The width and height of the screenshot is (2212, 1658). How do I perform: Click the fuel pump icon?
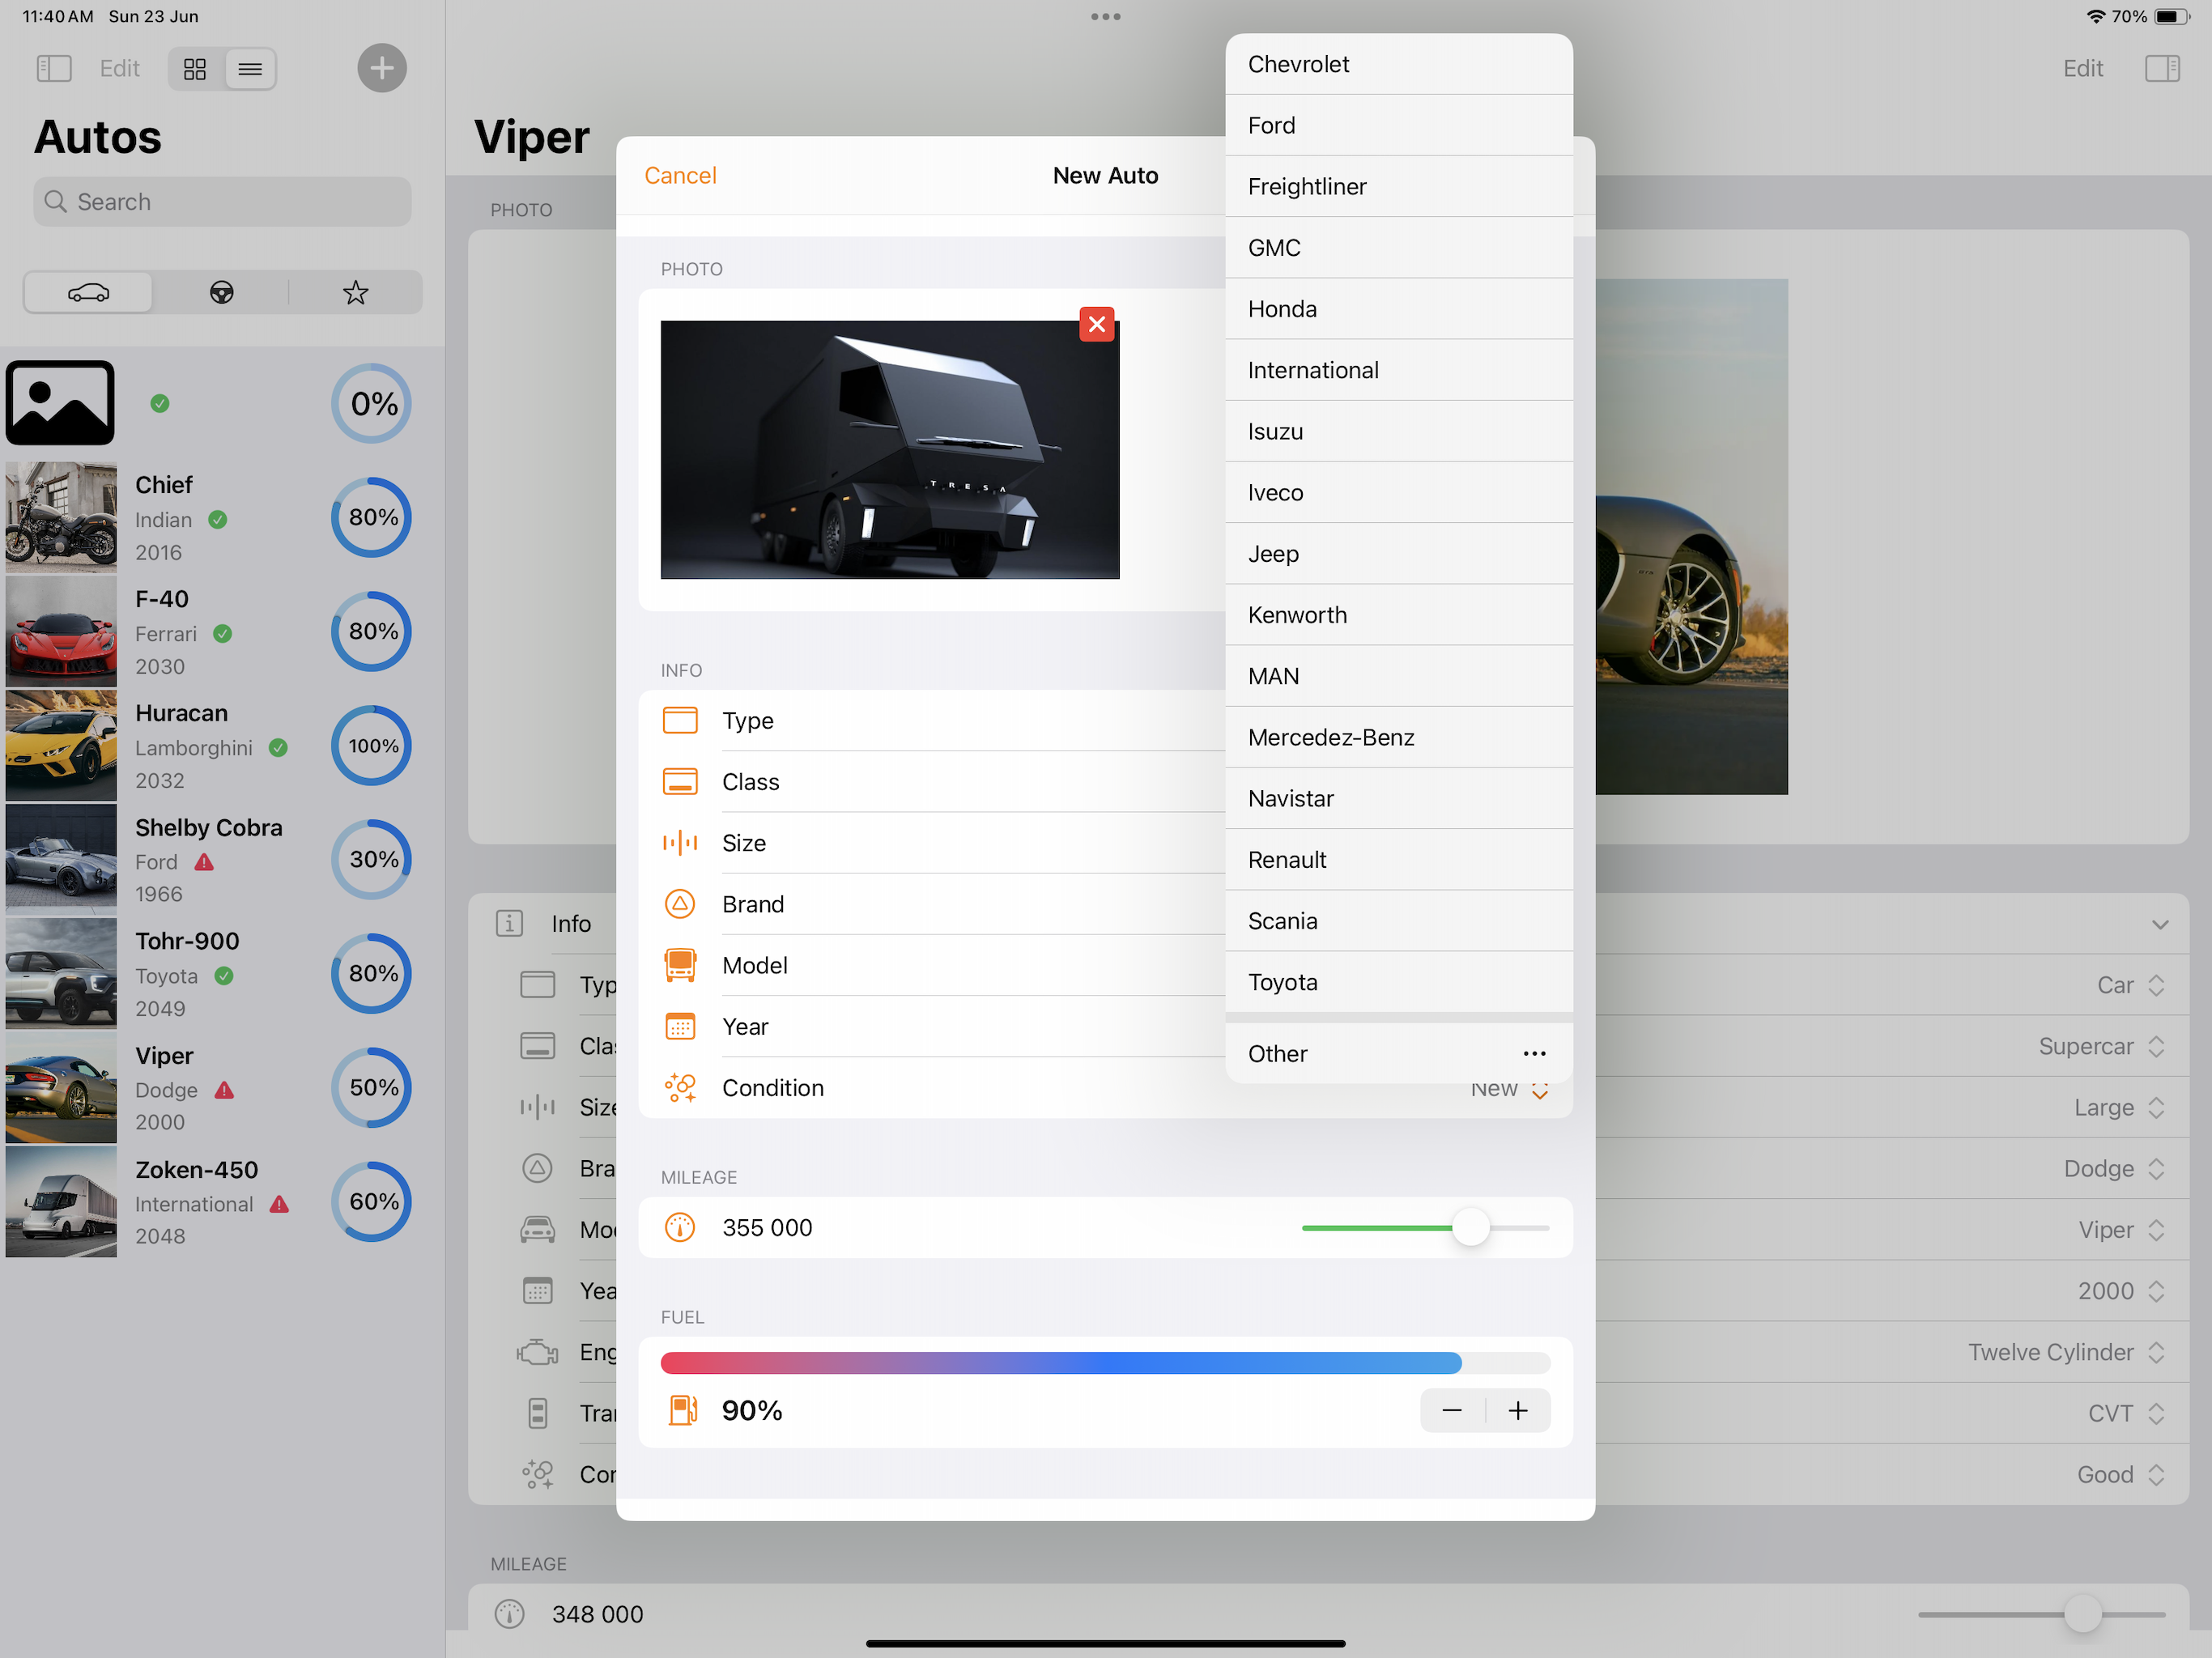pos(682,1410)
